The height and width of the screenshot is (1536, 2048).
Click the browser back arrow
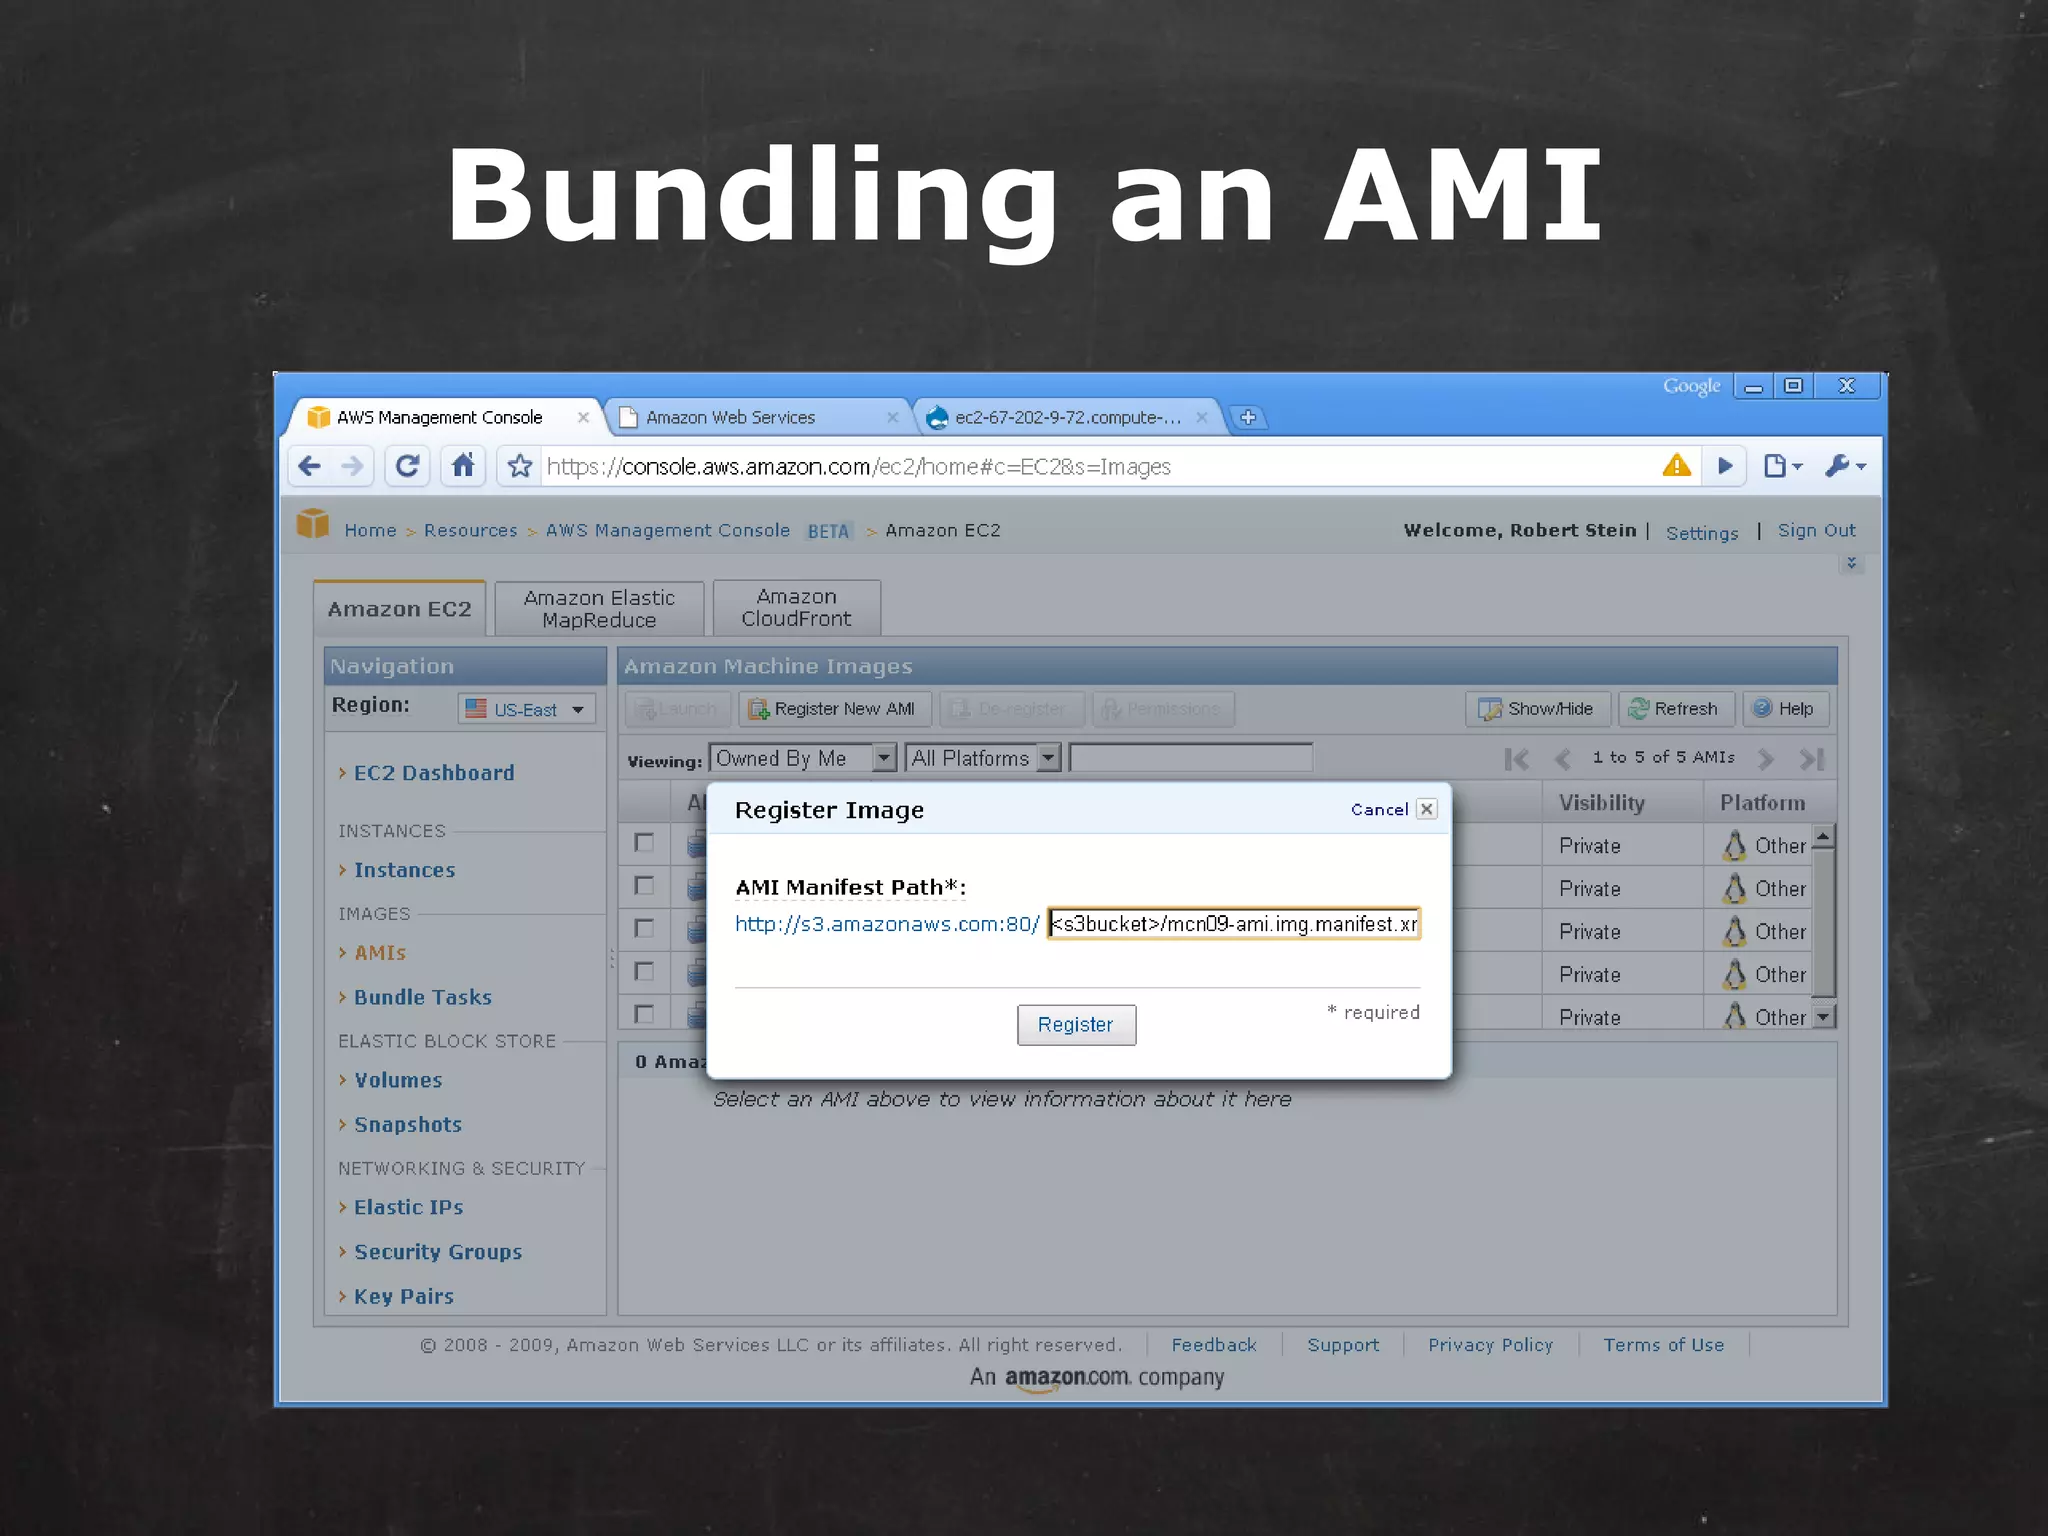tap(310, 466)
